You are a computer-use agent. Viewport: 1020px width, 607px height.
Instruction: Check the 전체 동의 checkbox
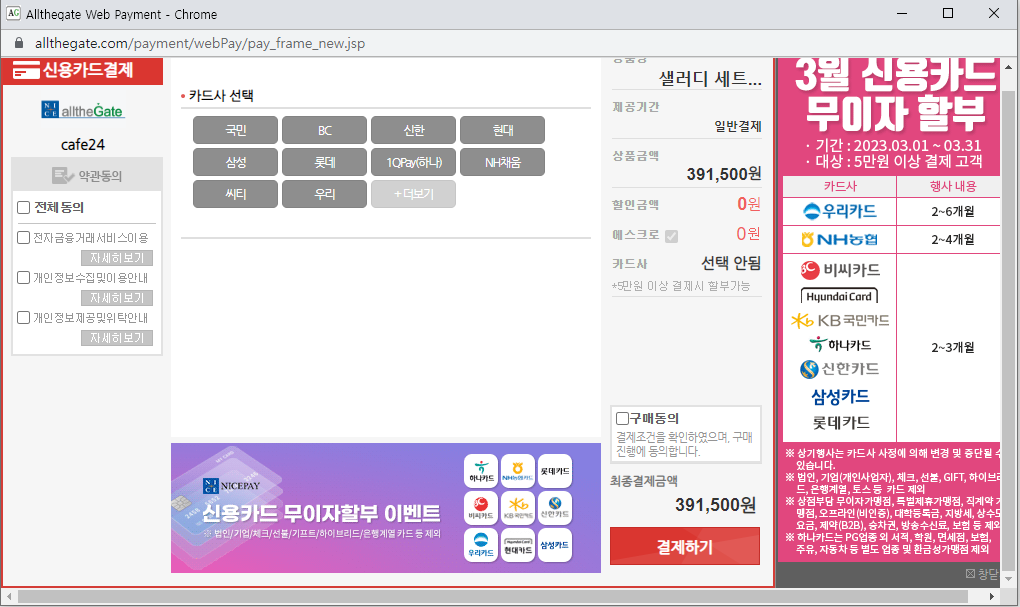coord(23,208)
